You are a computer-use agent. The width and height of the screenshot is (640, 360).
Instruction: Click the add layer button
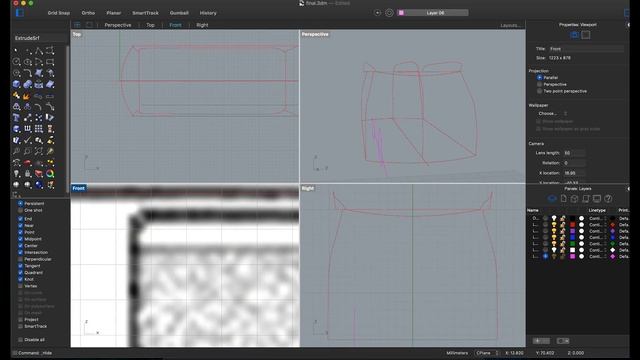coord(542,341)
